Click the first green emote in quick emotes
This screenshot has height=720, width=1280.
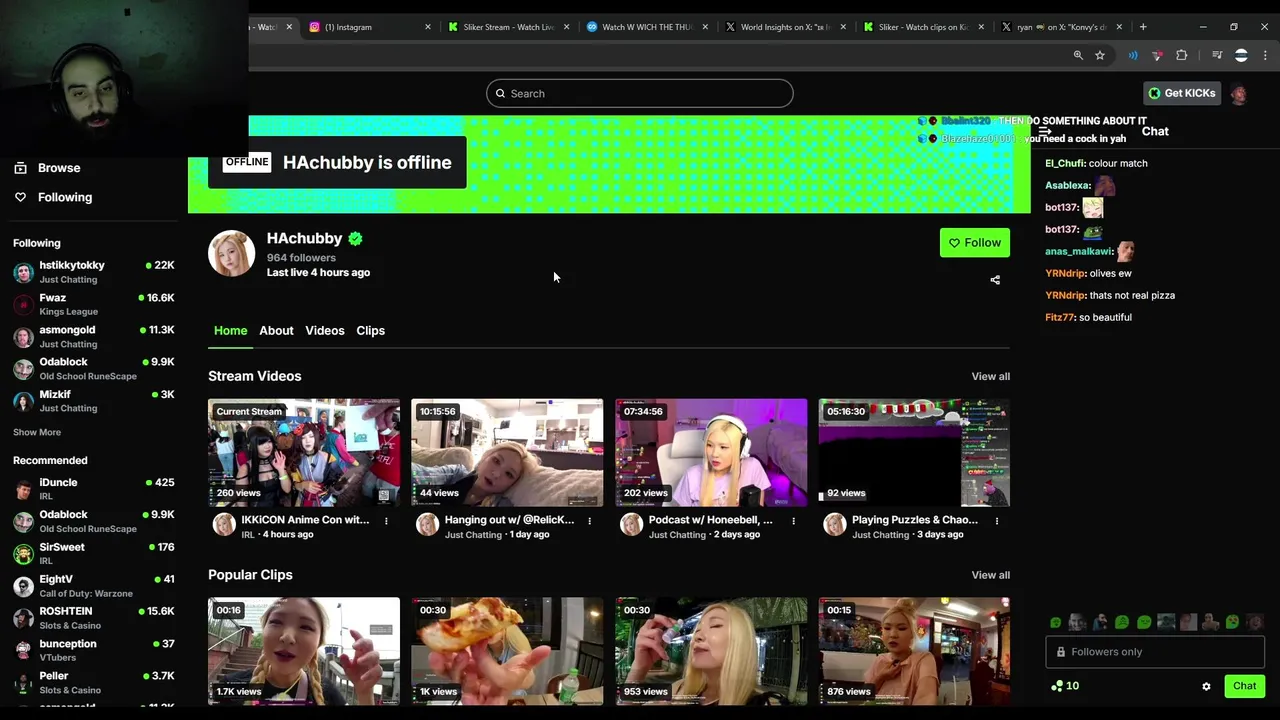[x=1056, y=622]
